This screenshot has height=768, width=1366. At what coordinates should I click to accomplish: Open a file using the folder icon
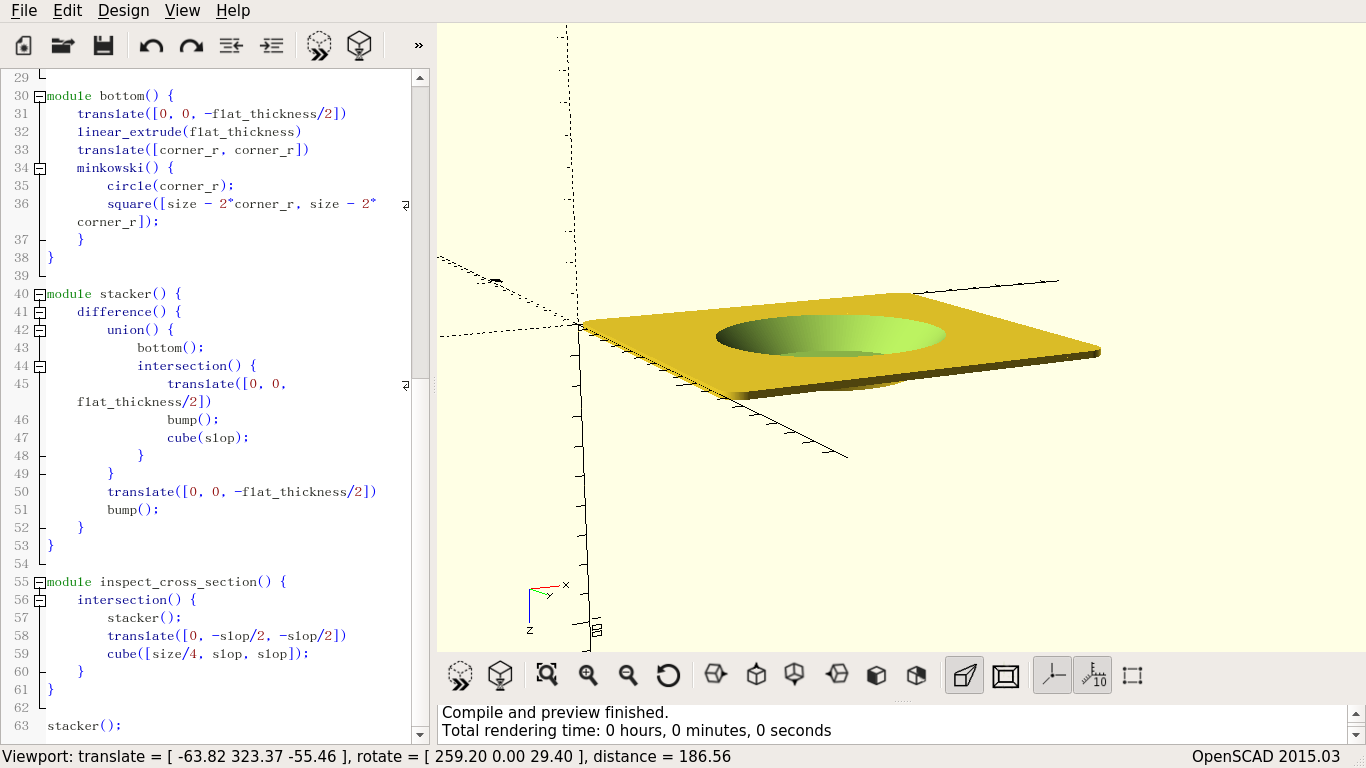63,45
